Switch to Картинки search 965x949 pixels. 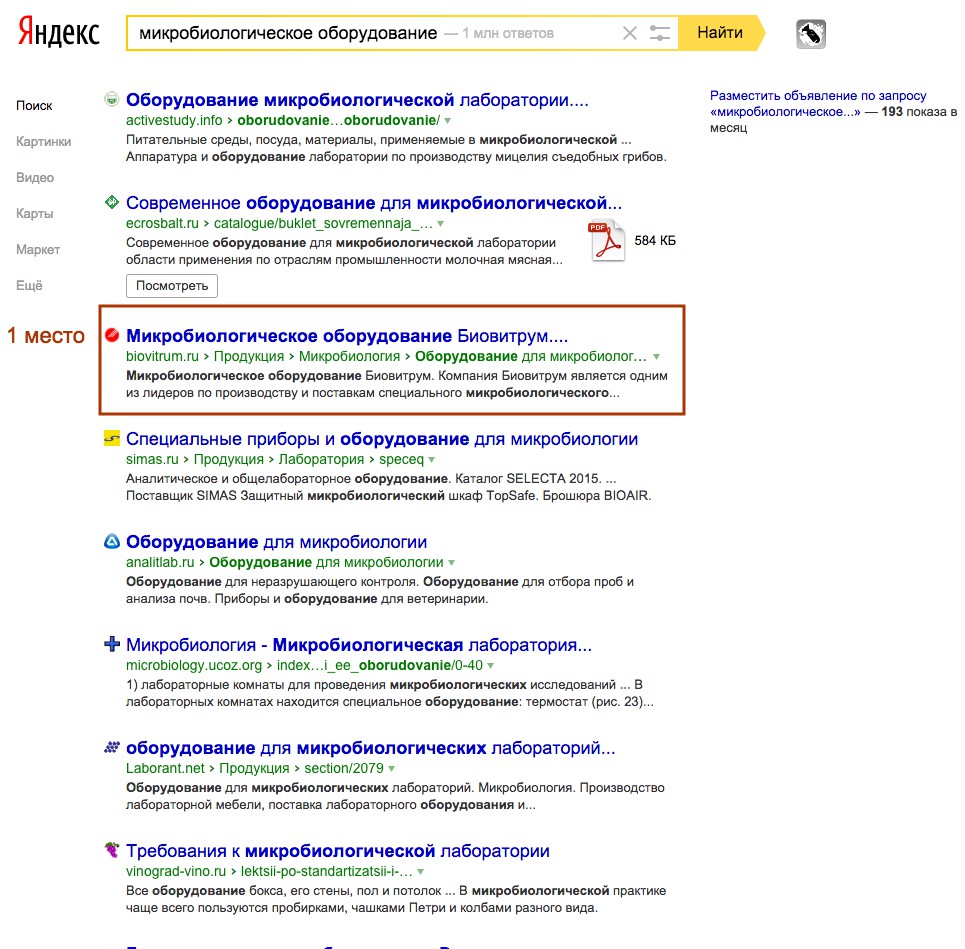44,142
